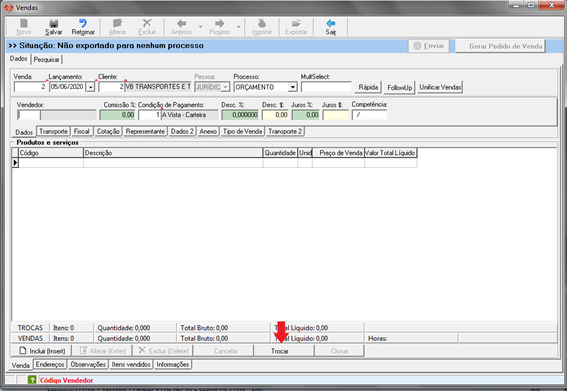Click the Juros % field
Screen dimensions: 567x391
pyautogui.click(x=306, y=115)
